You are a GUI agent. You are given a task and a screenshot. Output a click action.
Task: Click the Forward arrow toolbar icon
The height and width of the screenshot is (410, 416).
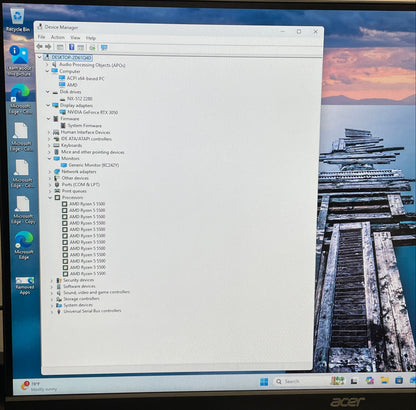pos(48,47)
